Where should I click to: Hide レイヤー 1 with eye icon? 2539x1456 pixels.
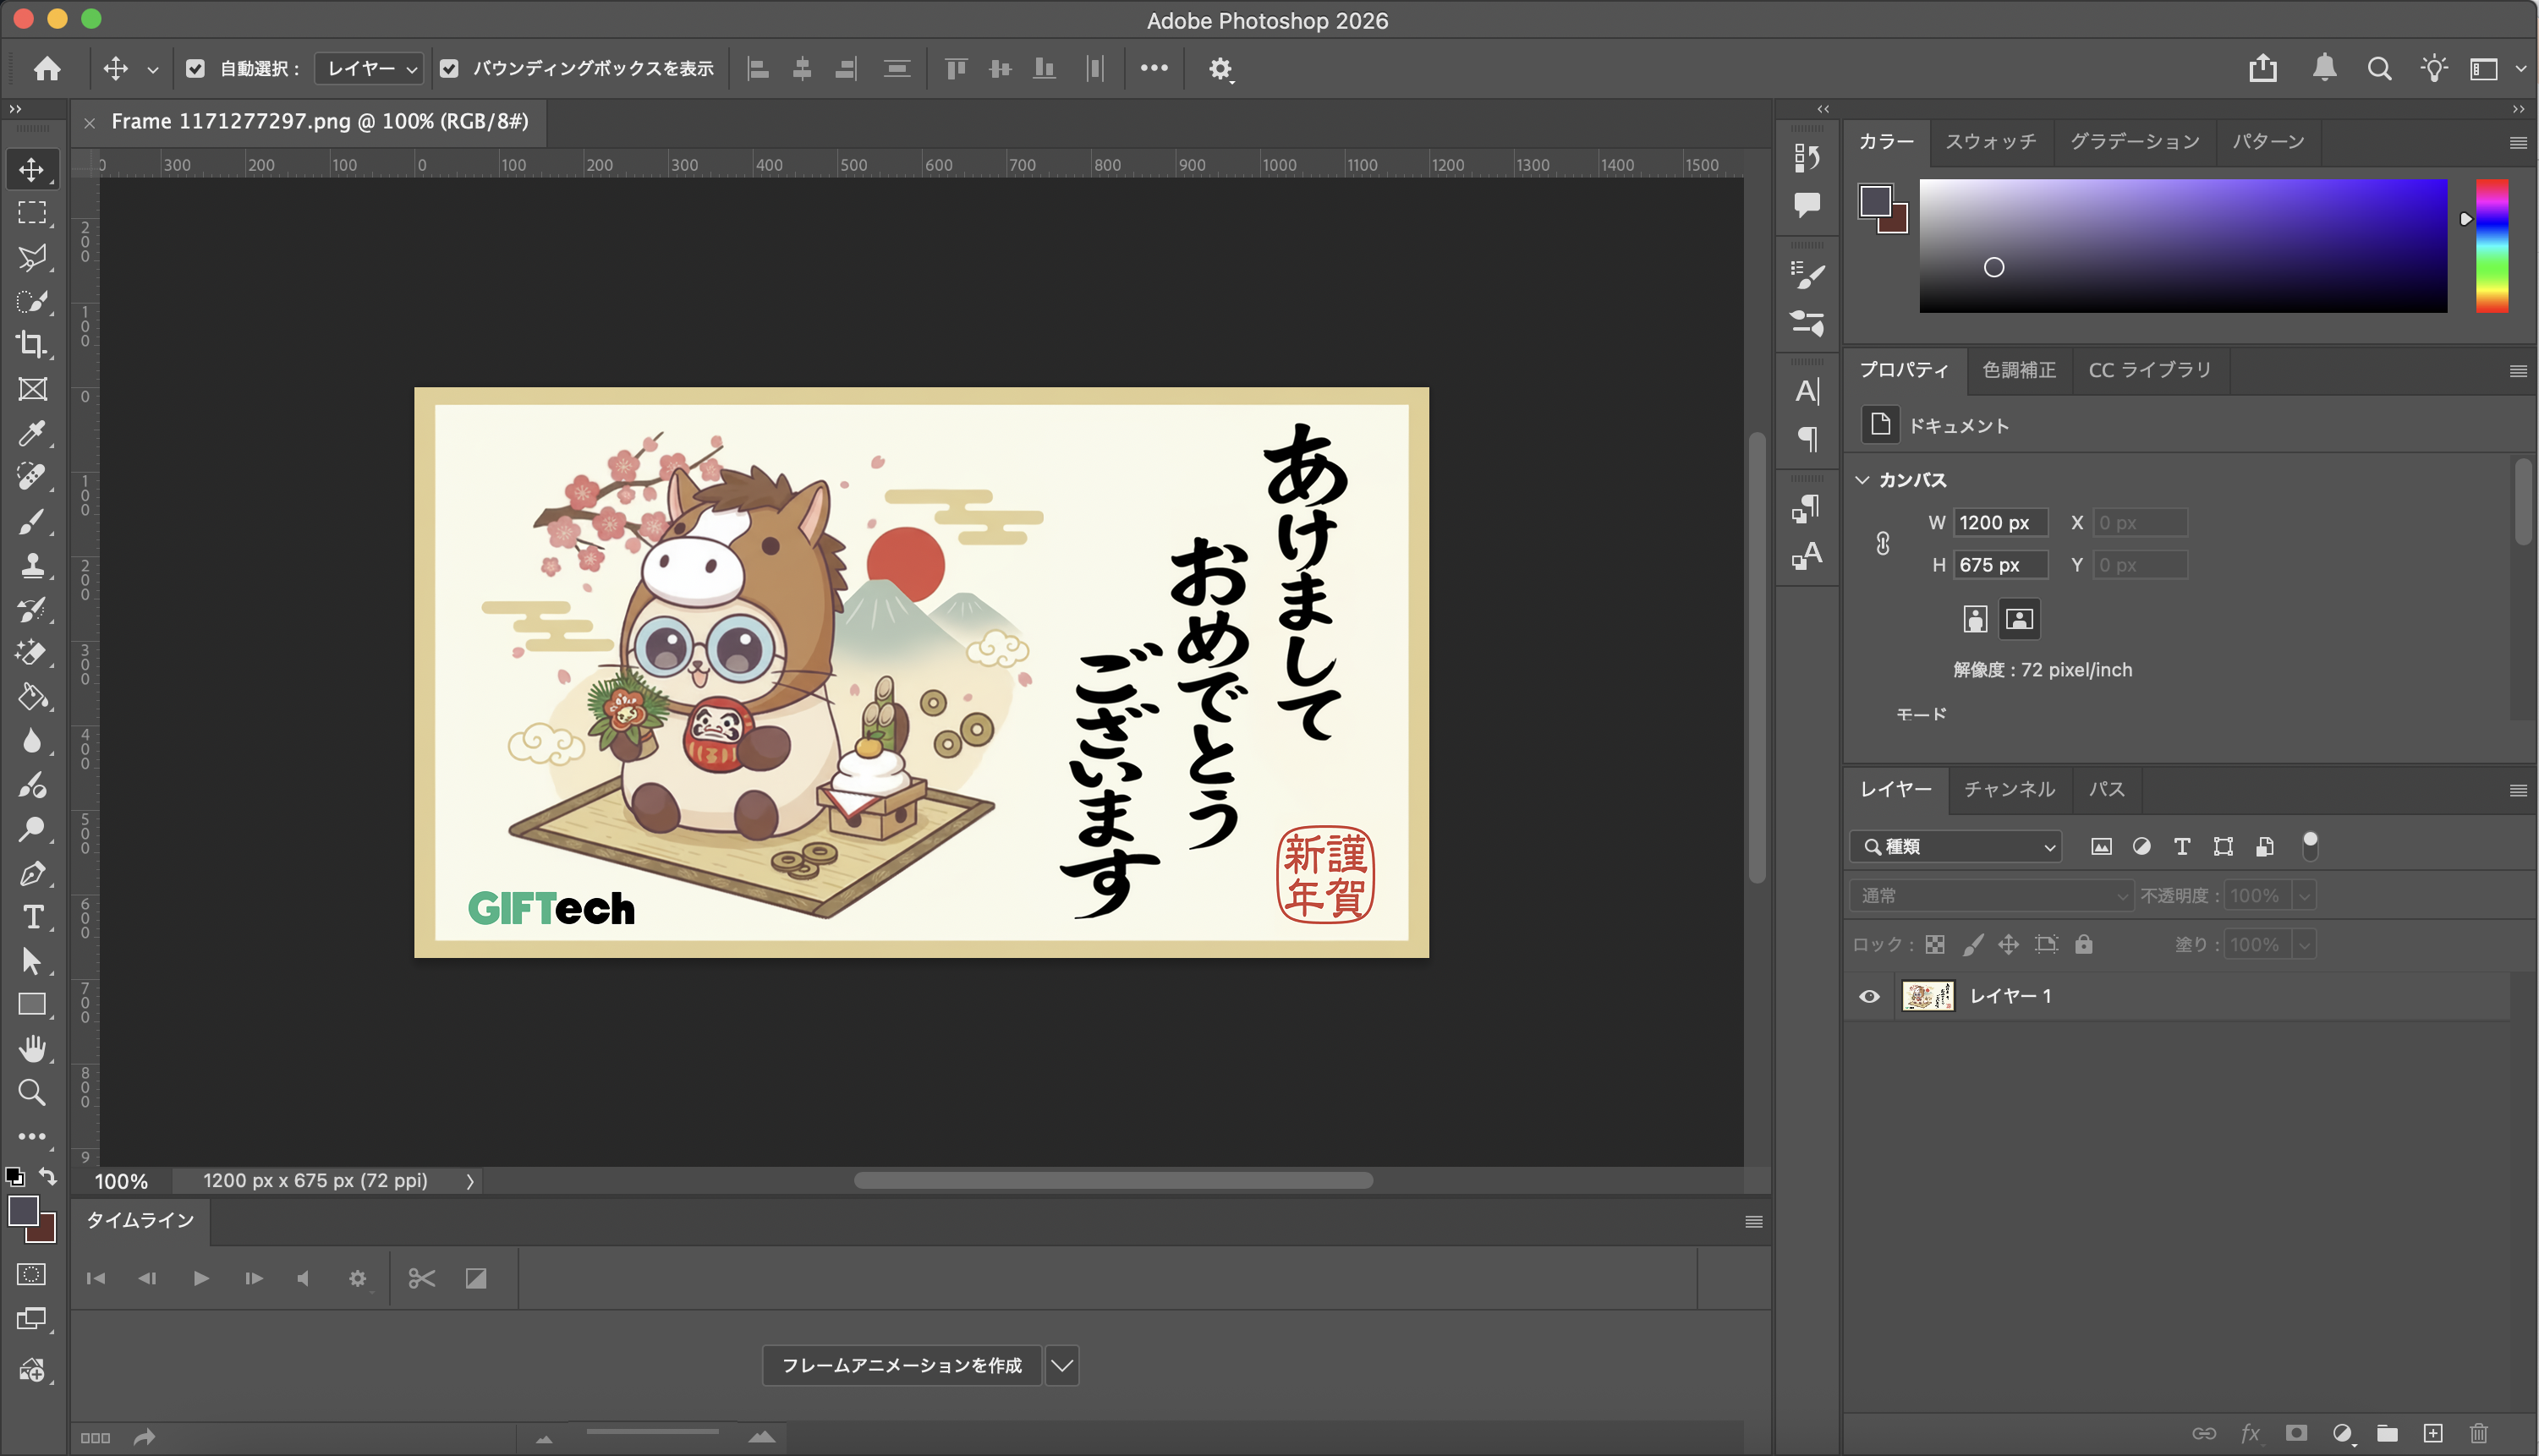click(x=1868, y=996)
